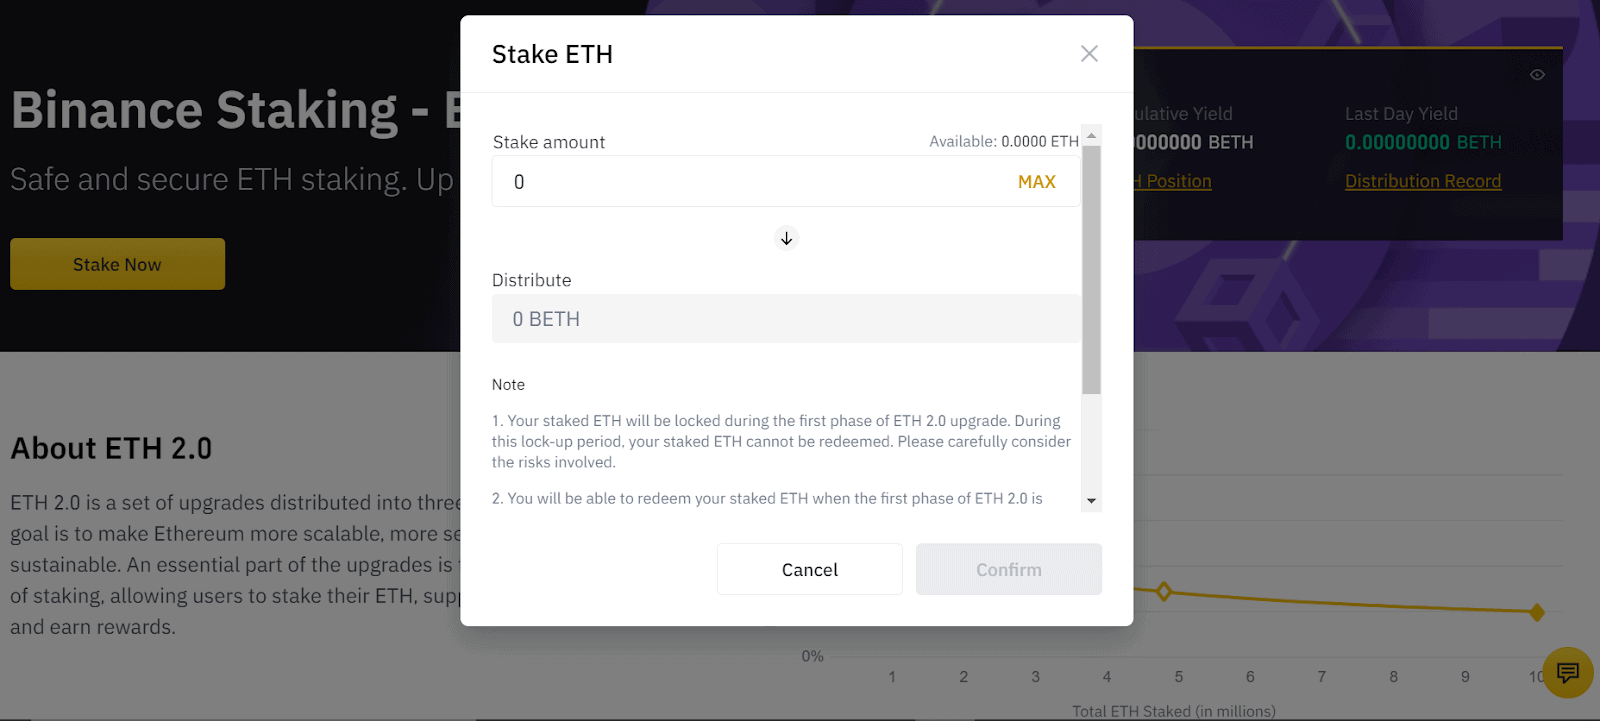Click the diamond marker near 4 million ETH
The image size is (1600, 721).
(1163, 591)
